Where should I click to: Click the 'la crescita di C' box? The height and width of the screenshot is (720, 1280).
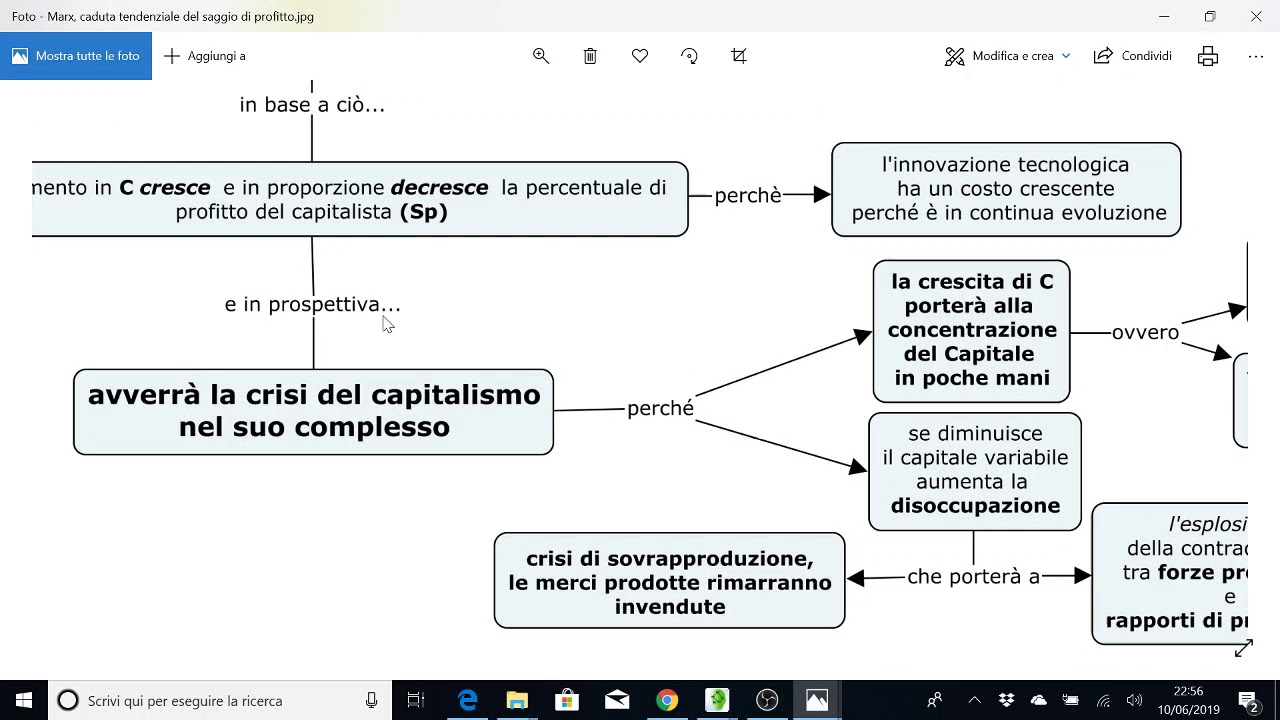tap(971, 331)
